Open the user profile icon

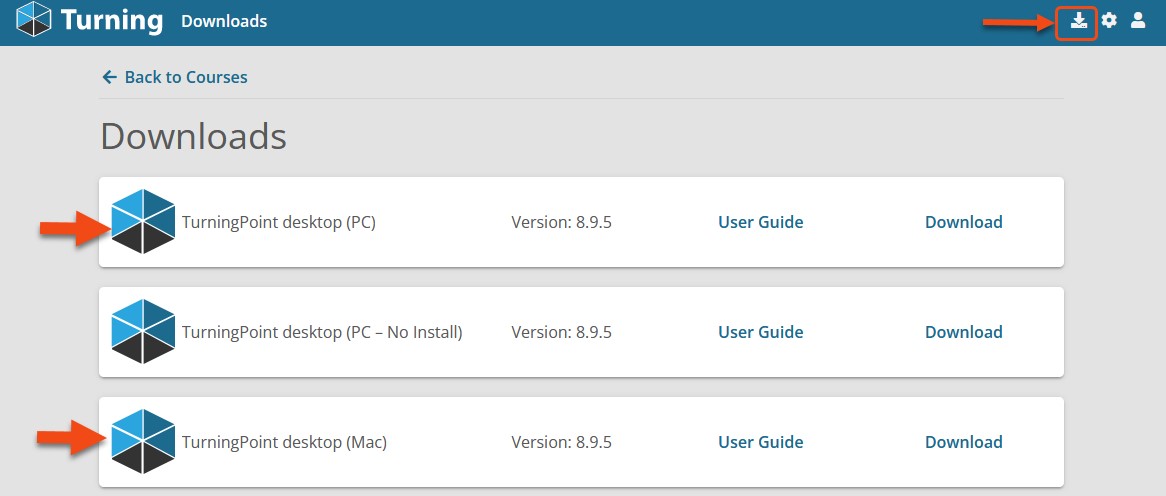(1138, 21)
